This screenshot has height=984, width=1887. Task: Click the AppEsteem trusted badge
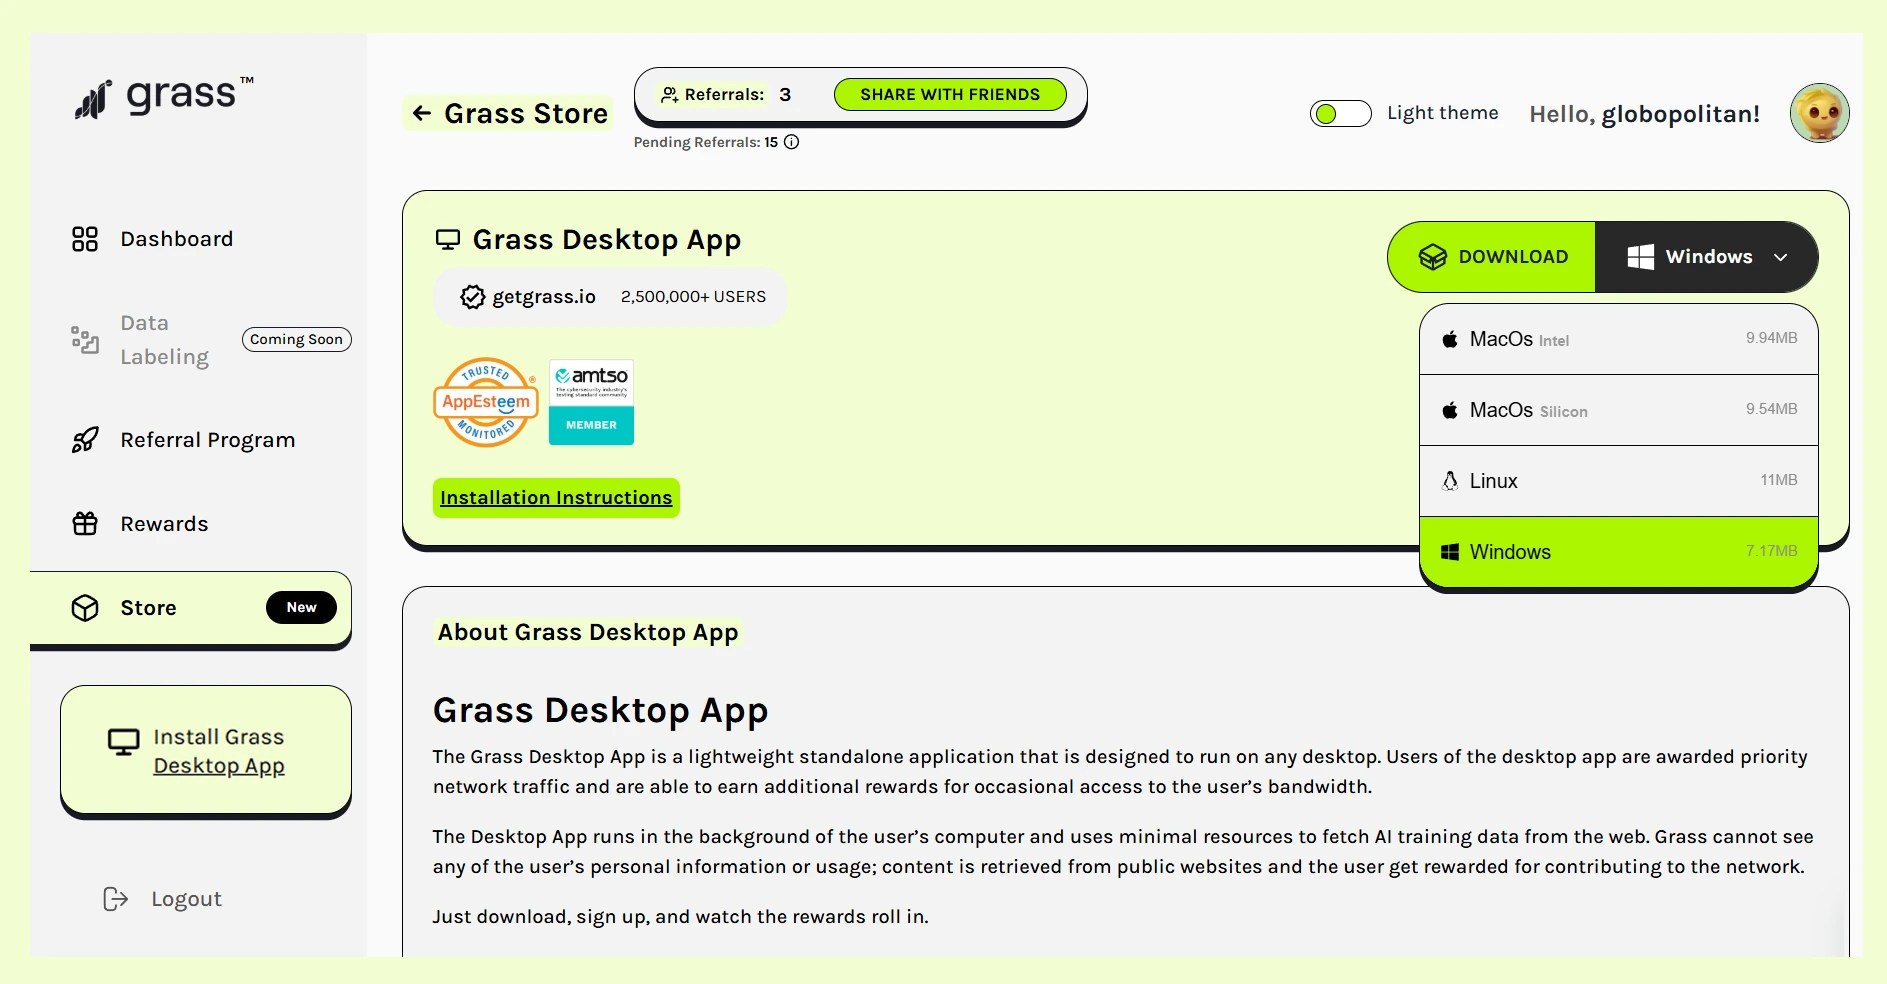coord(486,402)
